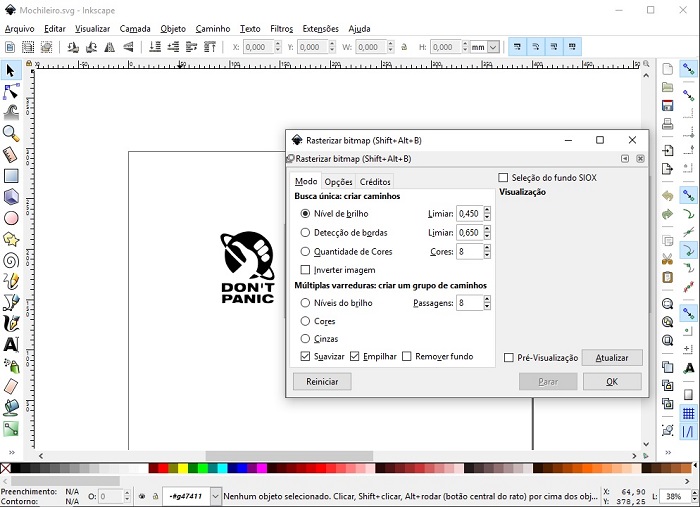700x507 pixels.
Task: Select the Ellipse circle tool
Action: tap(11, 218)
